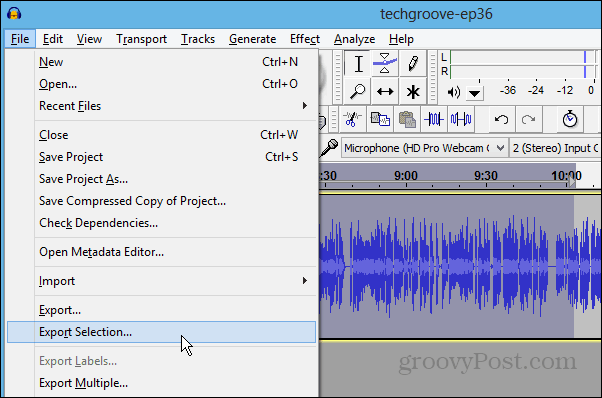This screenshot has width=602, height=398.
Task: Click the Trim audio icon
Action: click(x=434, y=119)
